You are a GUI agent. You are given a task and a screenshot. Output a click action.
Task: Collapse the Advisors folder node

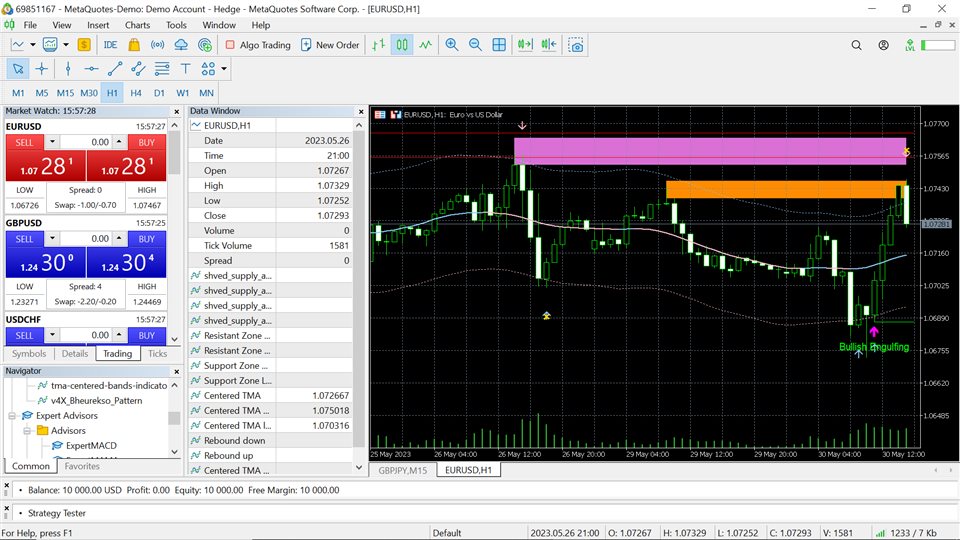coord(27,430)
